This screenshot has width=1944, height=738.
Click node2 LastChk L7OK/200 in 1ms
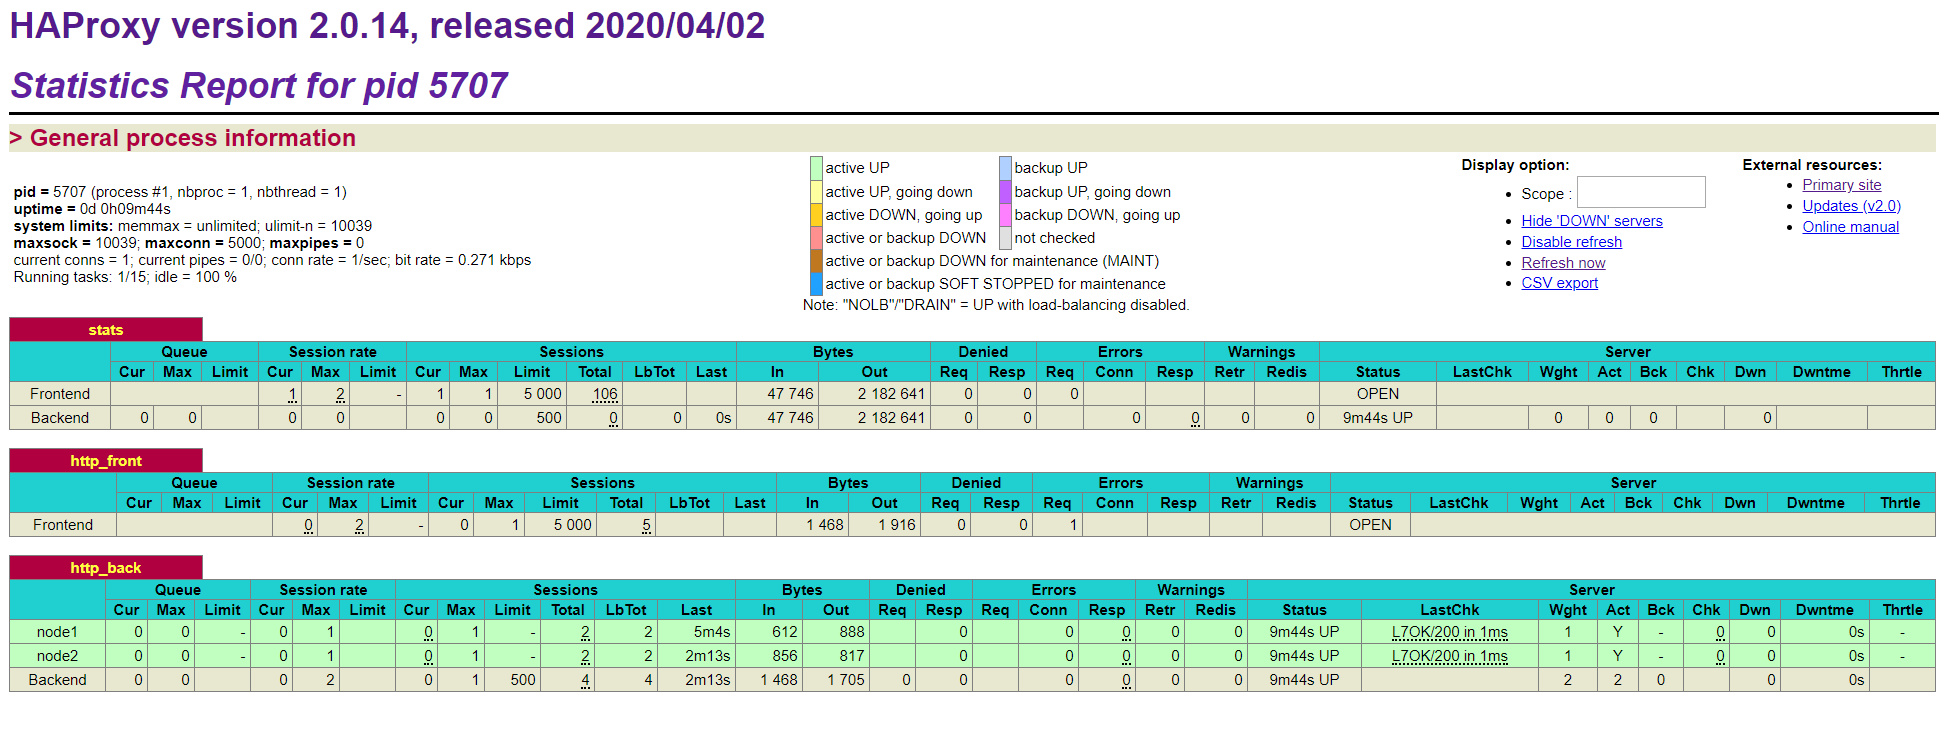(x=1449, y=656)
